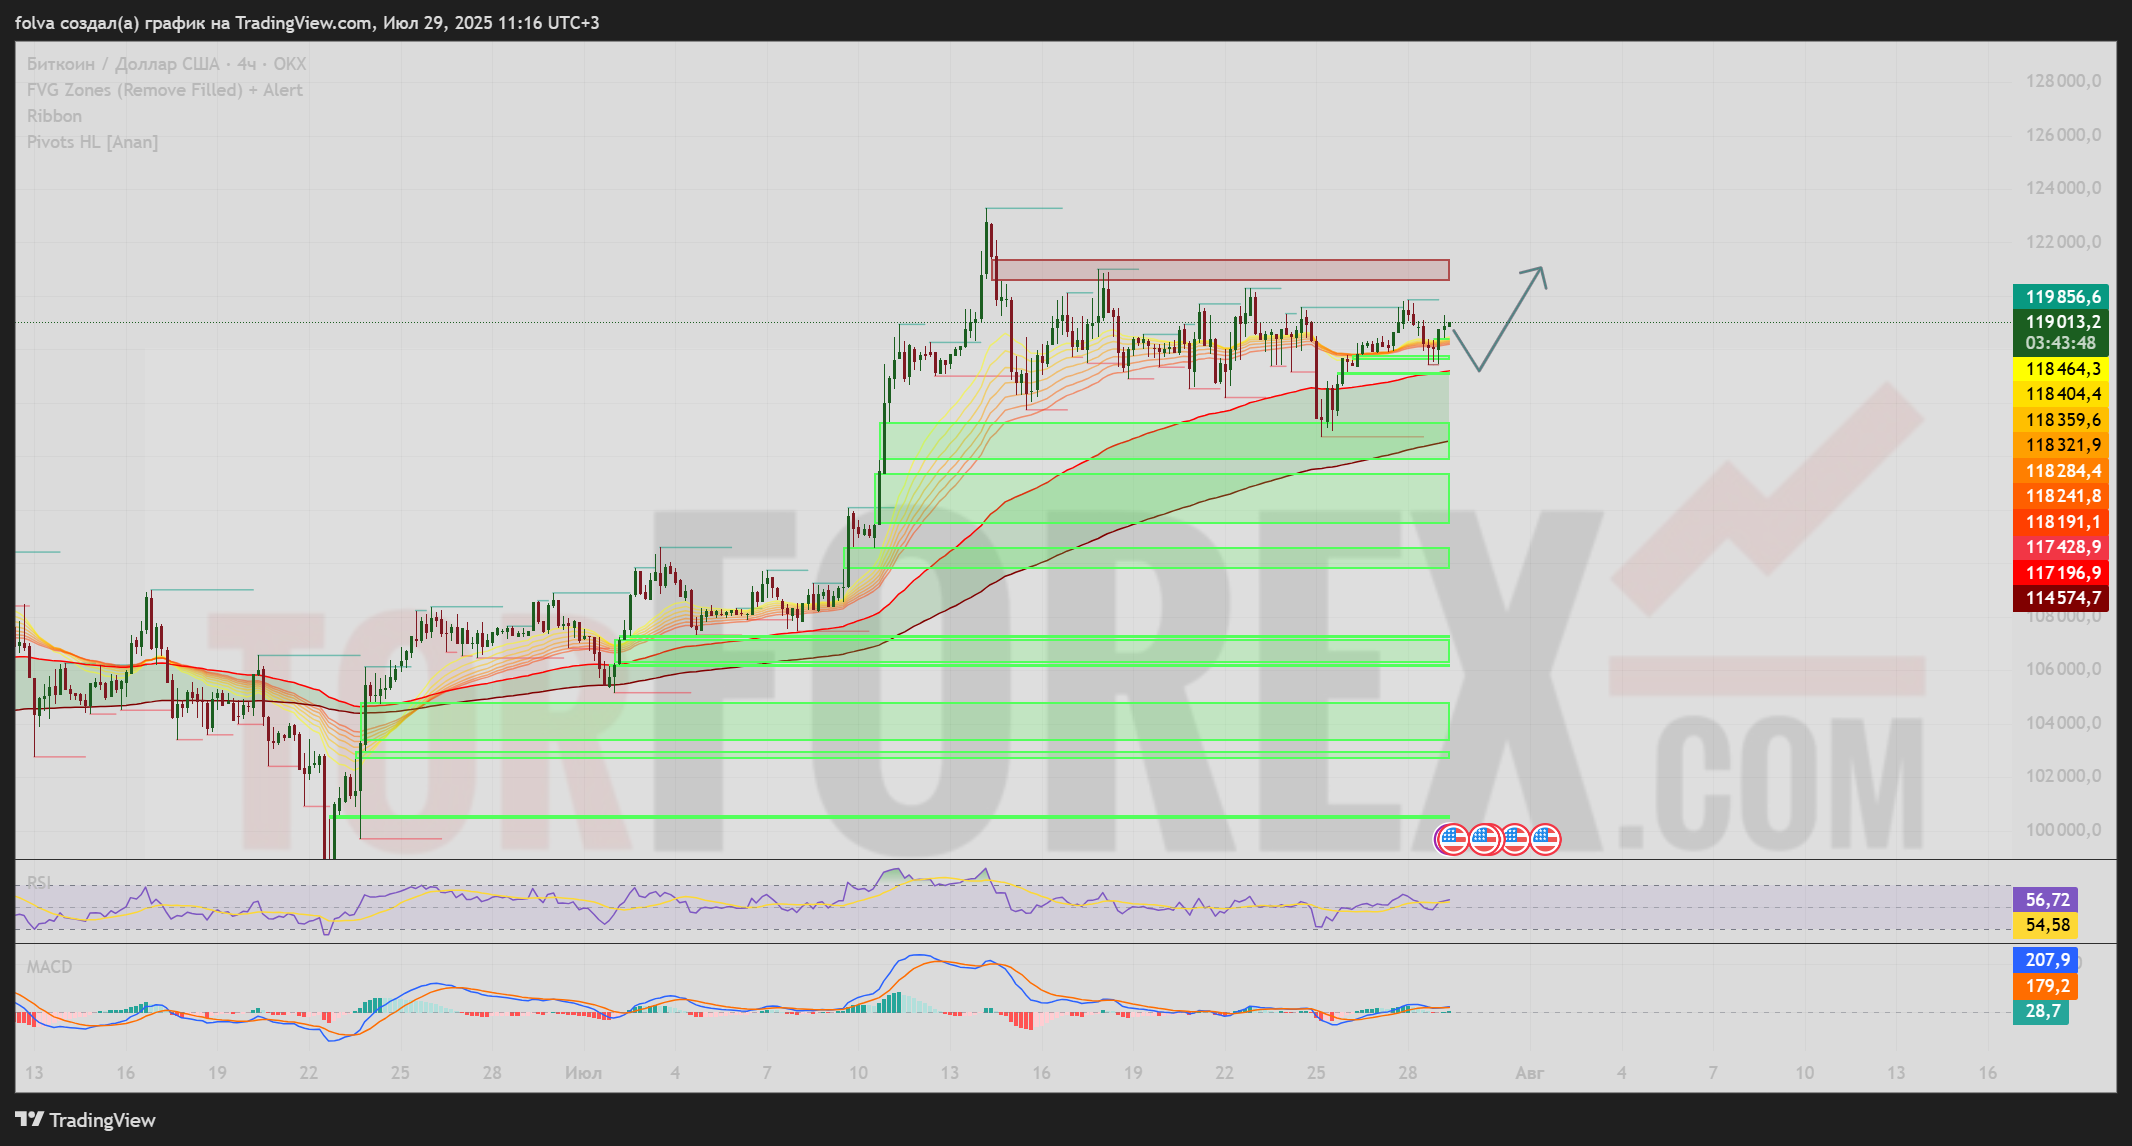Click the TradingView logo at bottom left
The width and height of the screenshot is (2132, 1146).
click(86, 1120)
